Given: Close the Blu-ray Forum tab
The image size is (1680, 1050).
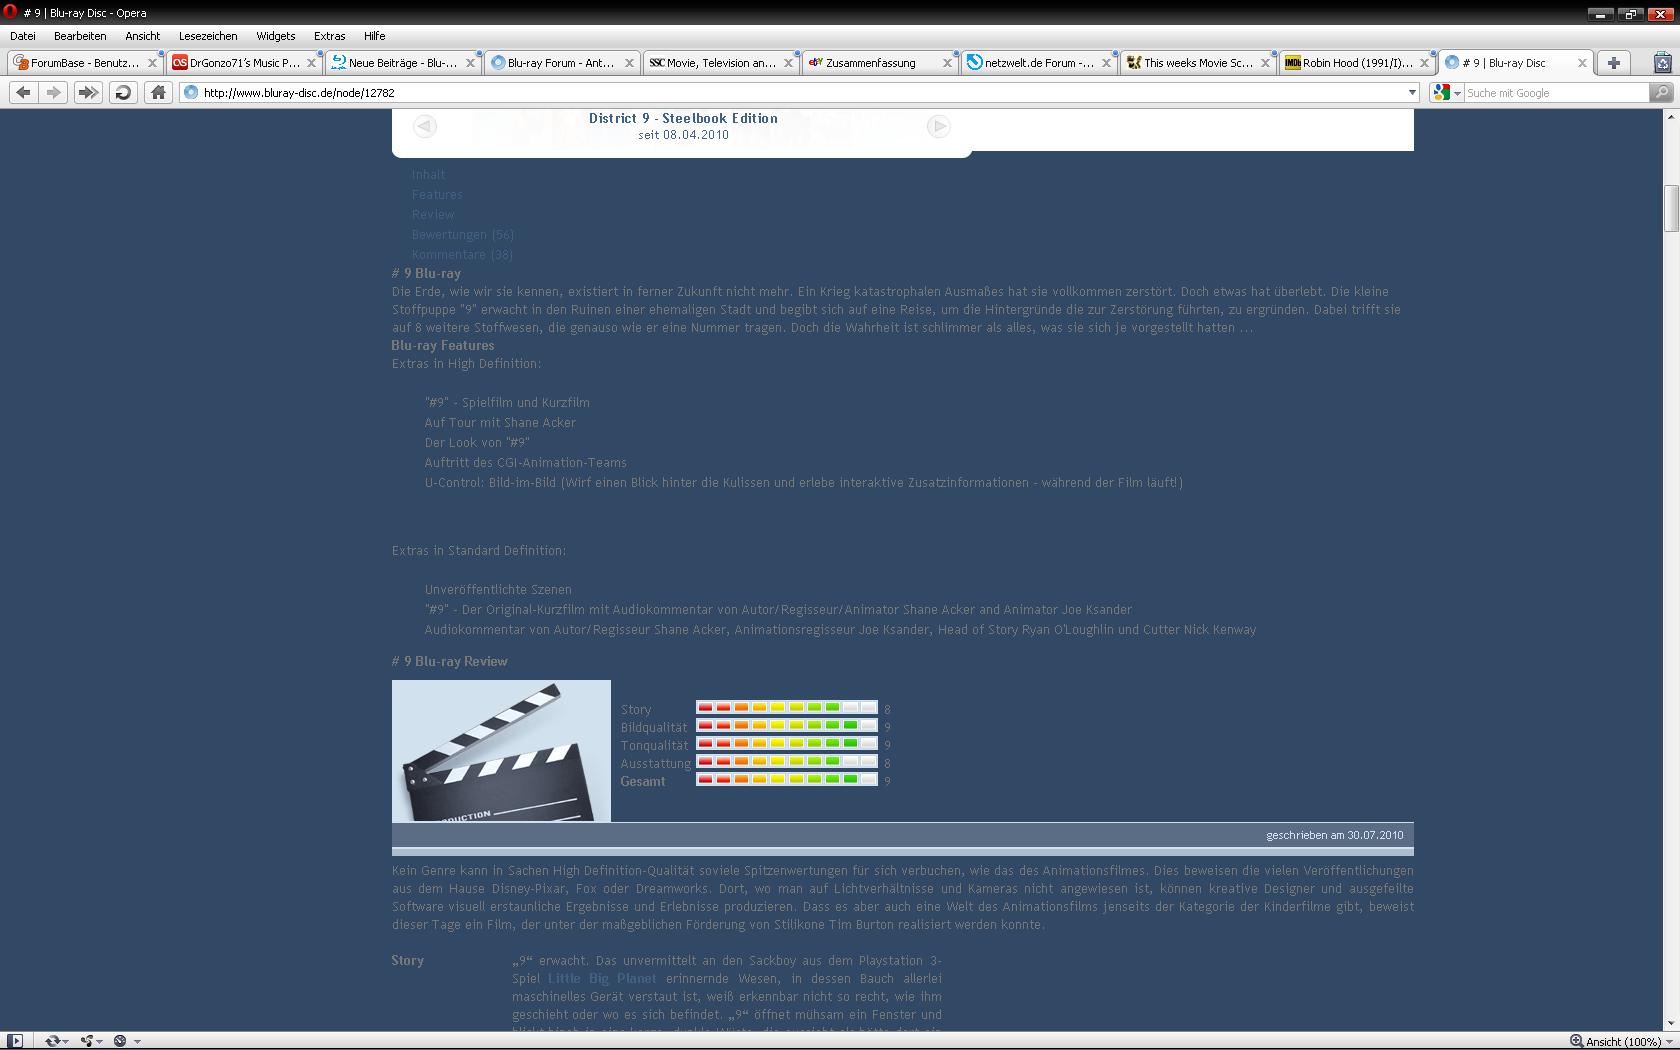Looking at the screenshot, I should click(629, 62).
